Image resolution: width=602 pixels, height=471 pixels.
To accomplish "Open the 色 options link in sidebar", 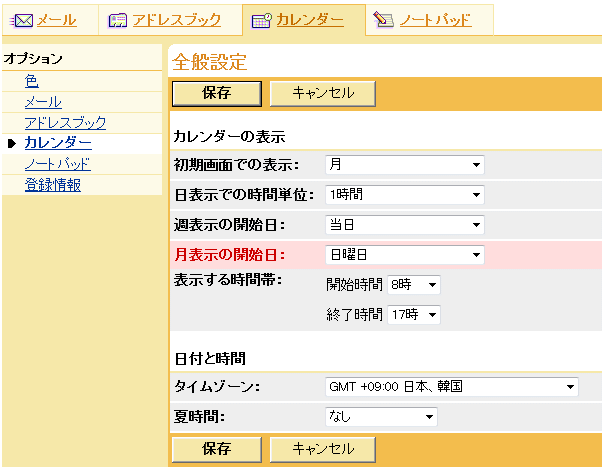I will click(x=32, y=81).
